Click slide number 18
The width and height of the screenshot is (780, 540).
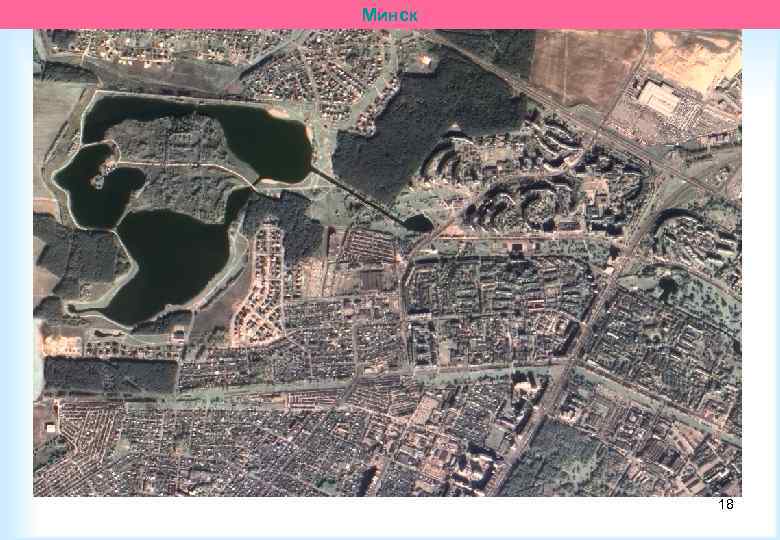726,504
